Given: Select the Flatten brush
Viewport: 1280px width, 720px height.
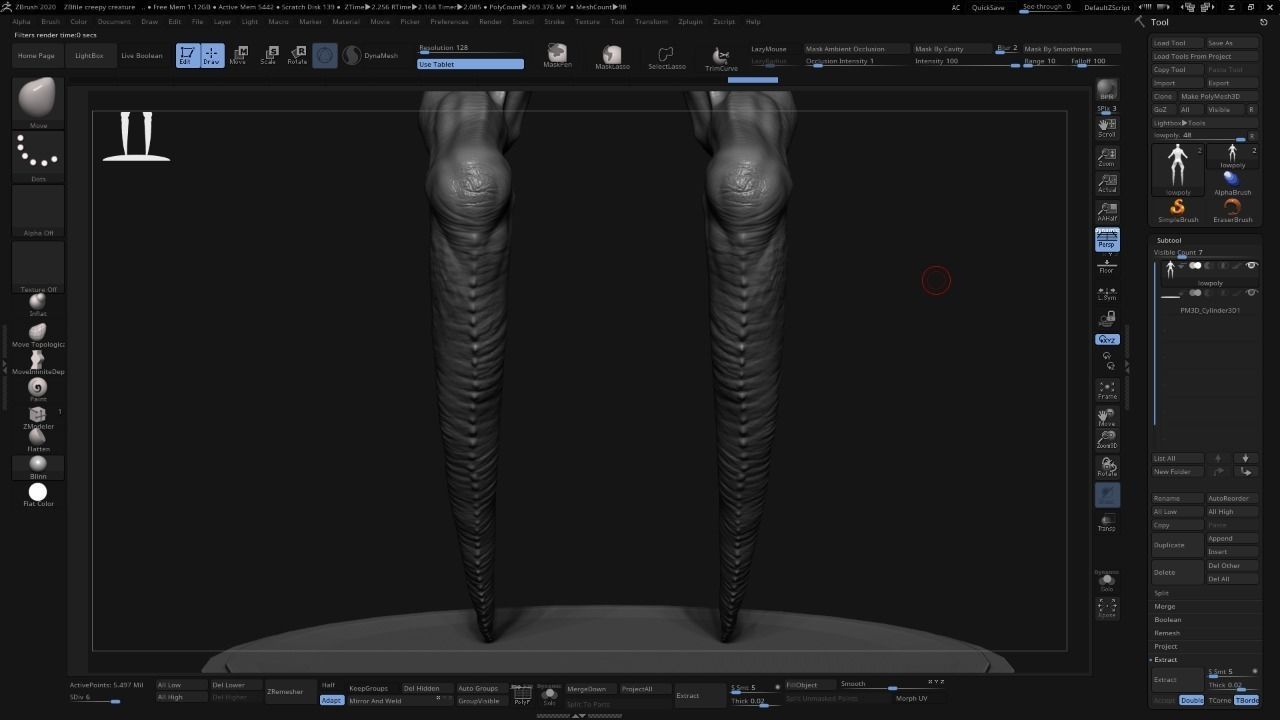Looking at the screenshot, I should [x=38, y=440].
